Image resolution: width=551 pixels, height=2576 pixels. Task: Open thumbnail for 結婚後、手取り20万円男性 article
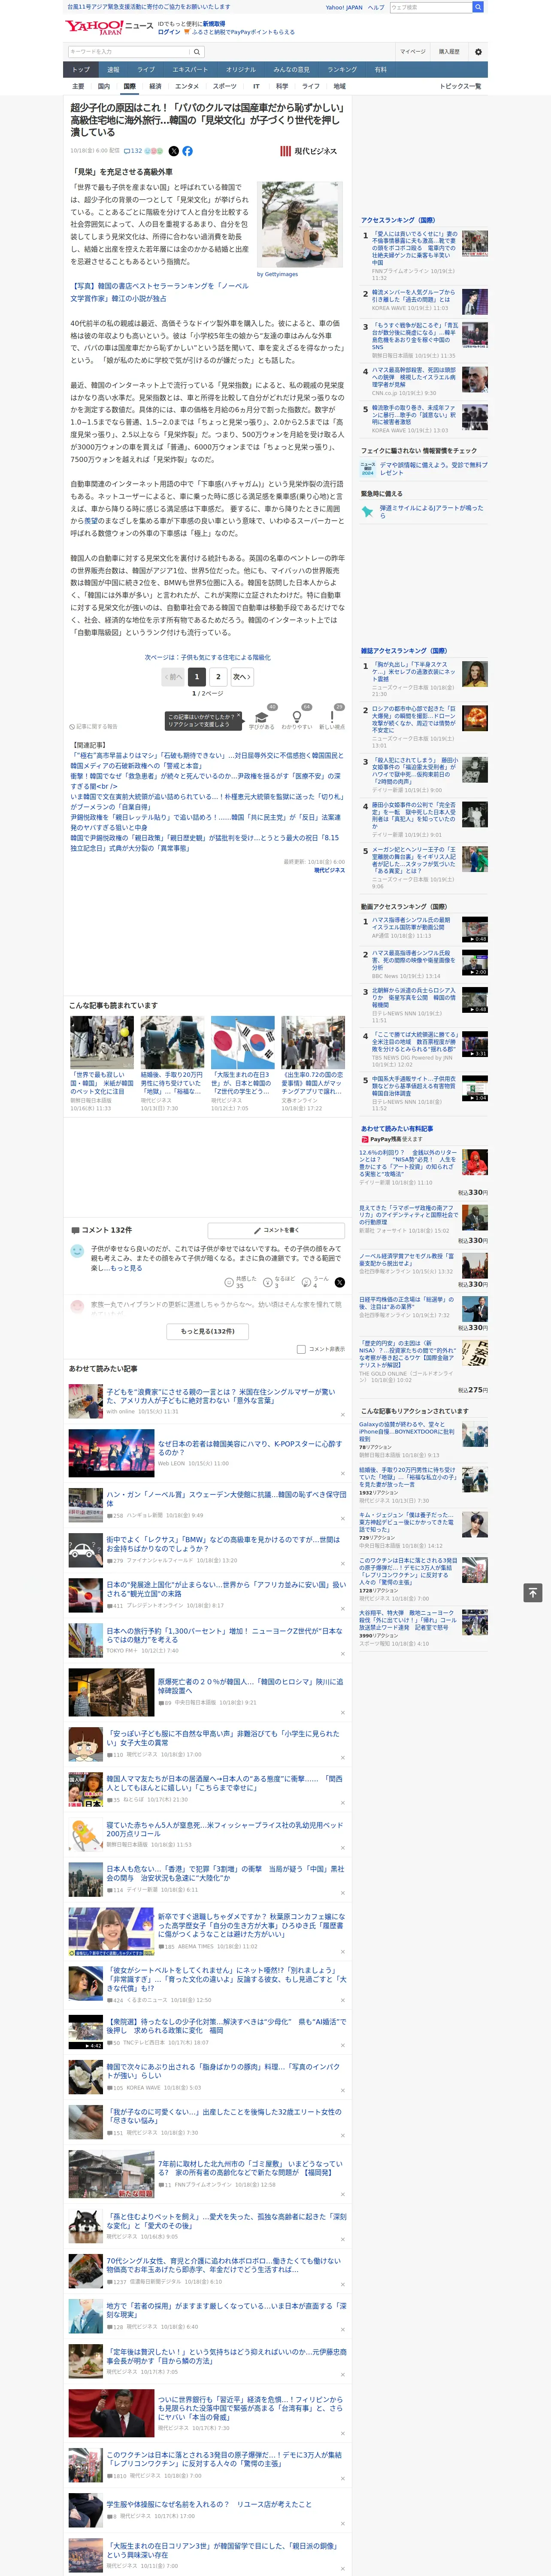tap(172, 1043)
